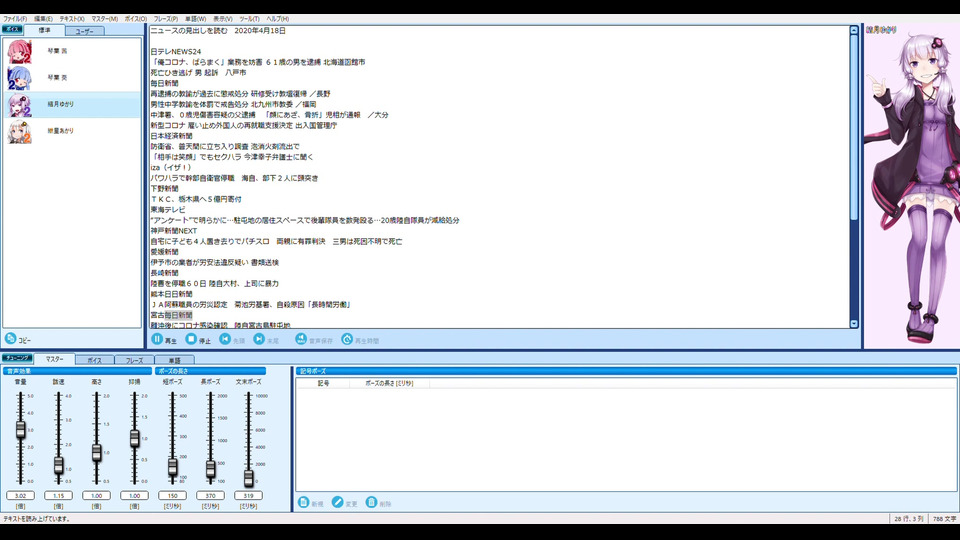Open the テキスト(X) menu
960x540 pixels.
pos(72,19)
